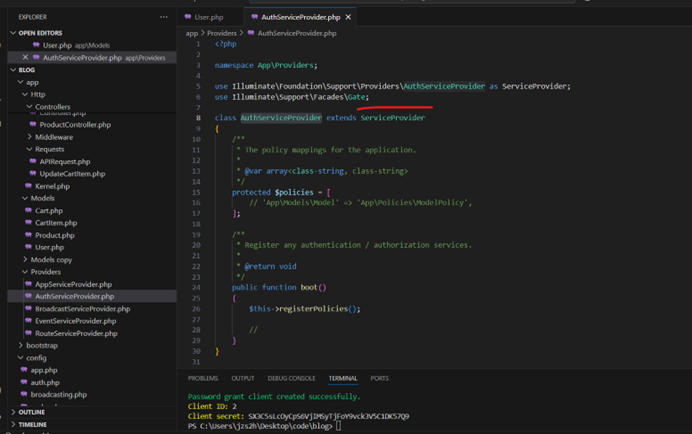Open the Problems panel tab
This screenshot has height=434, width=692.
click(x=203, y=378)
